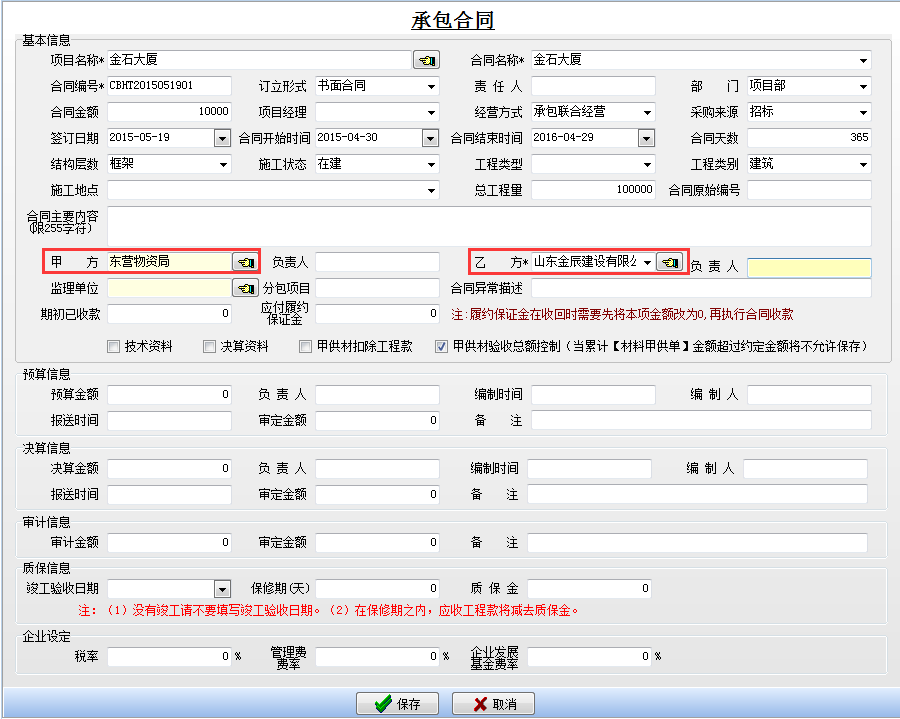Image resolution: width=900 pixels, height=719 pixels.
Task: Open the 订立形式 dropdown
Action: click(431, 86)
